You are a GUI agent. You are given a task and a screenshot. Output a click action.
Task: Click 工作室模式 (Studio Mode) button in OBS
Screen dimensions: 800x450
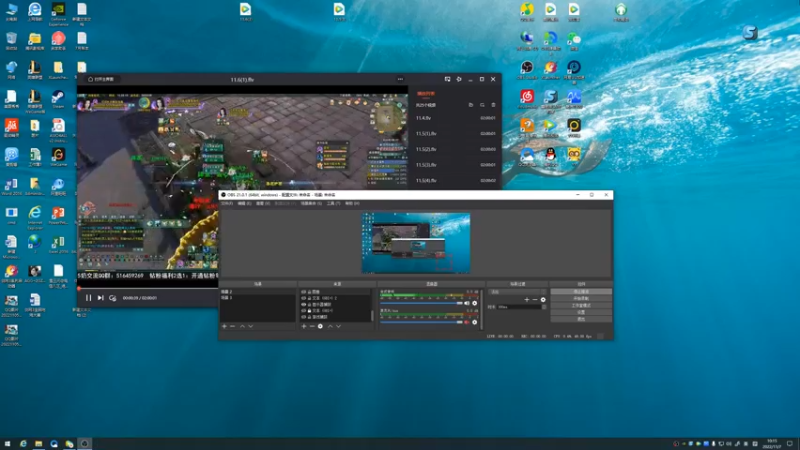click(581, 306)
